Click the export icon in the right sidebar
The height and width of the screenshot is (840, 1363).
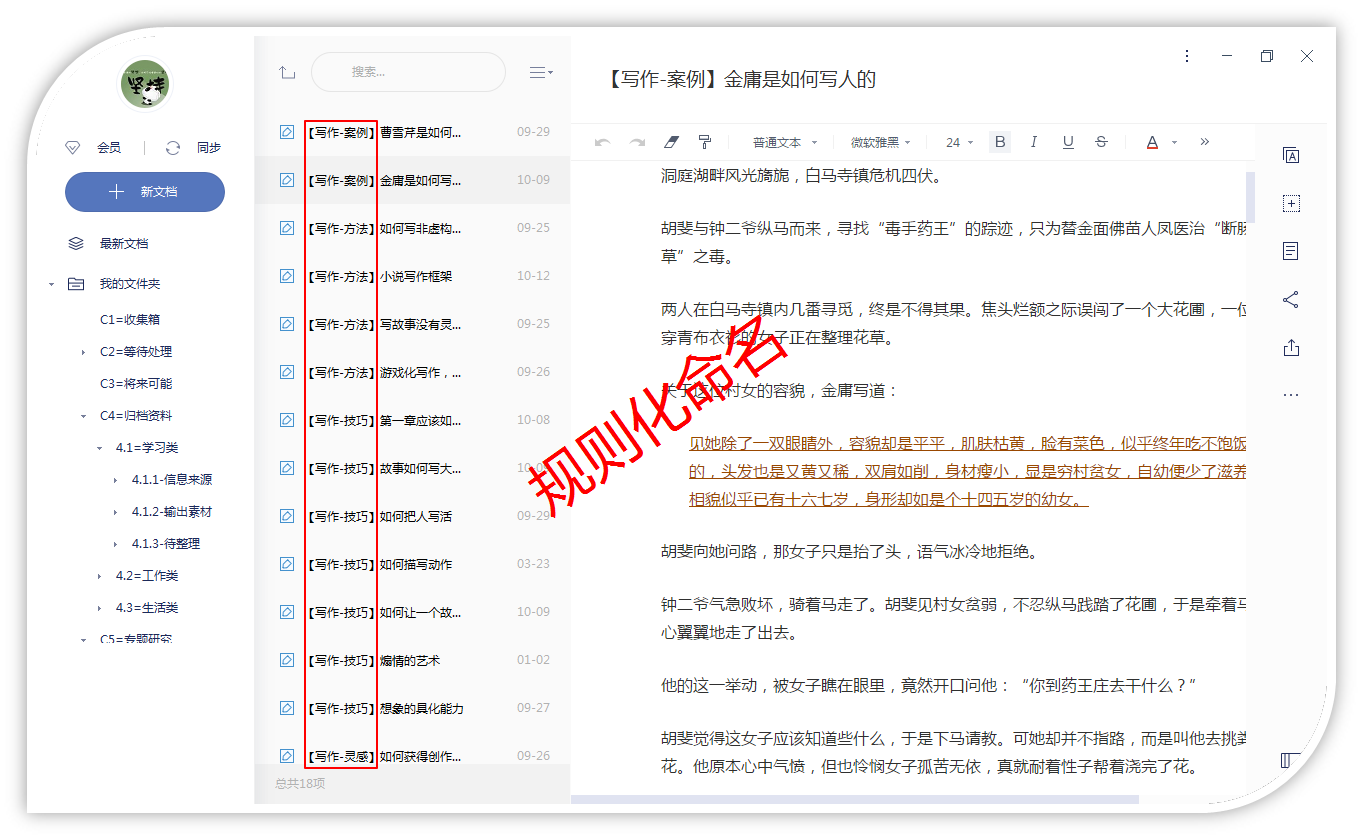click(x=1291, y=347)
